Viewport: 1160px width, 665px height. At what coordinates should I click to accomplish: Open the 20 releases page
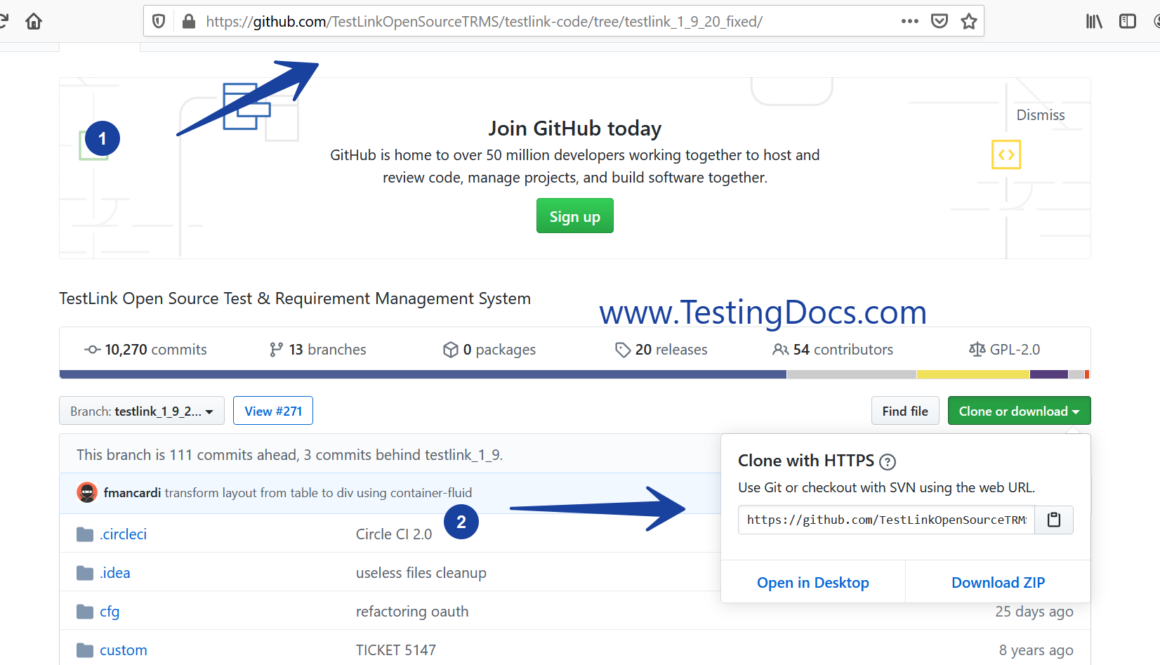[661, 350]
